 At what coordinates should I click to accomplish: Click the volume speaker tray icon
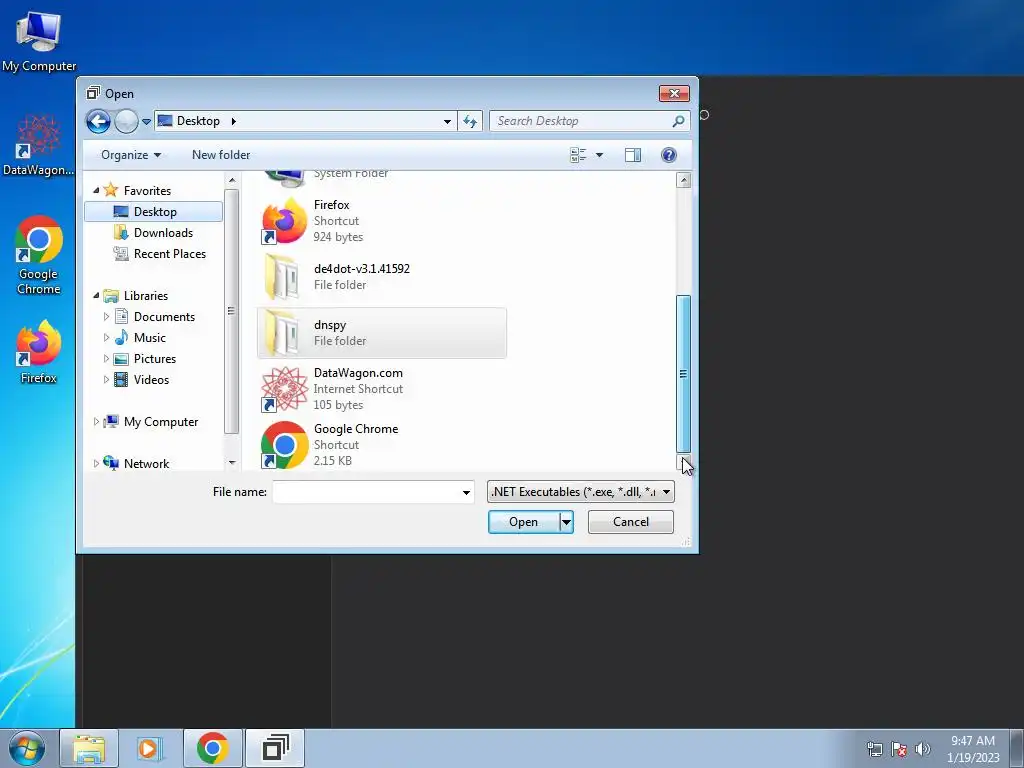[x=922, y=748]
